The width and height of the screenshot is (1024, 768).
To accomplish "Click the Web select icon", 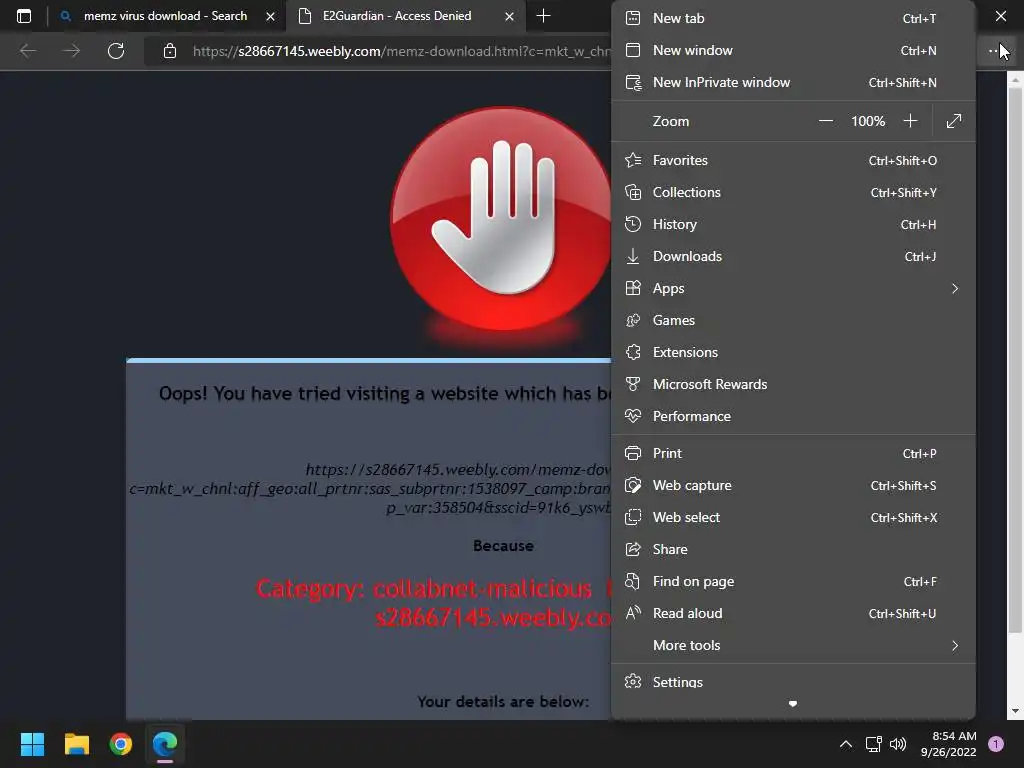I will pyautogui.click(x=633, y=517).
